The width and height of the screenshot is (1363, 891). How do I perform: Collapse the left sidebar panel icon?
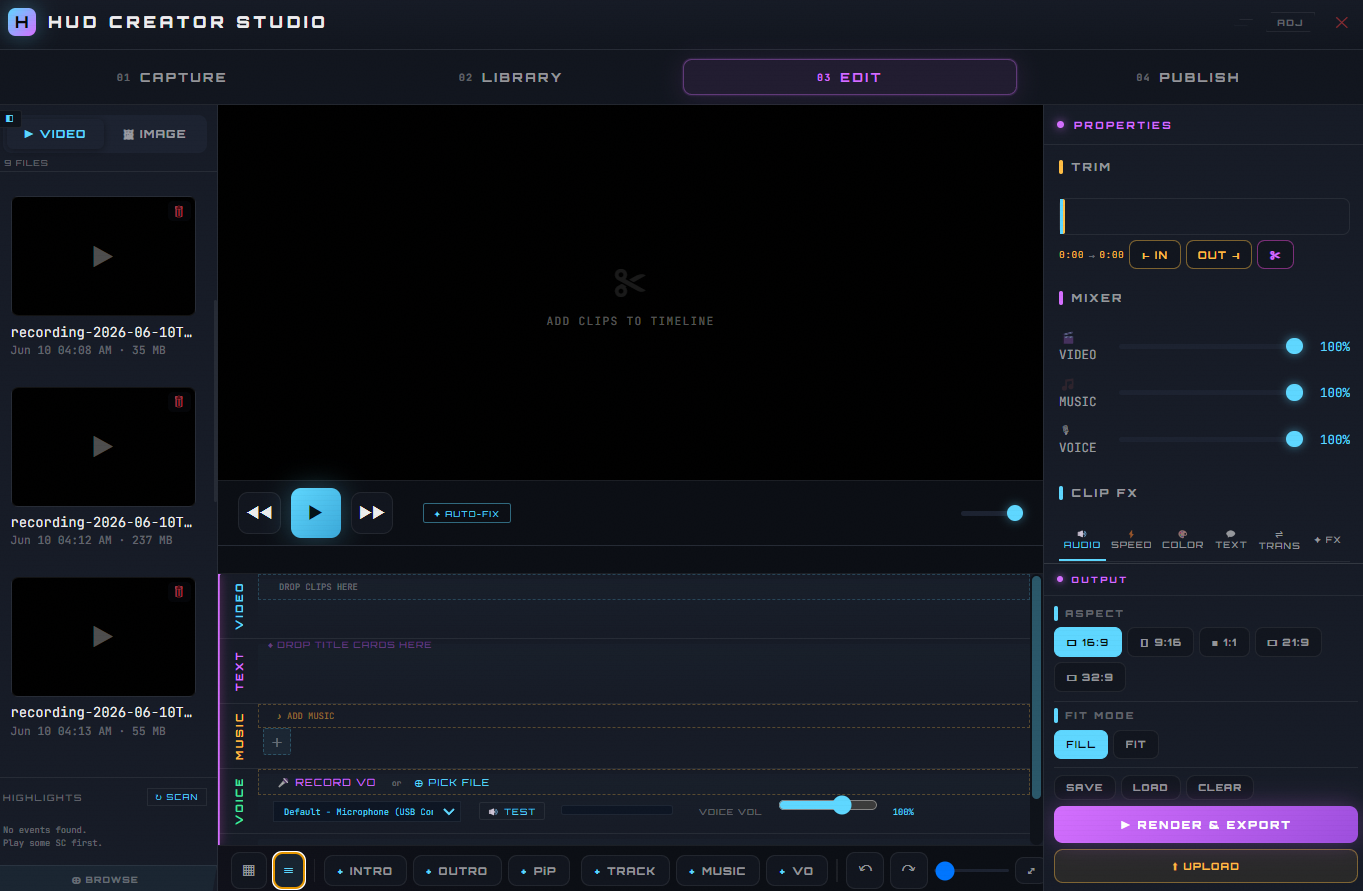coord(9,118)
